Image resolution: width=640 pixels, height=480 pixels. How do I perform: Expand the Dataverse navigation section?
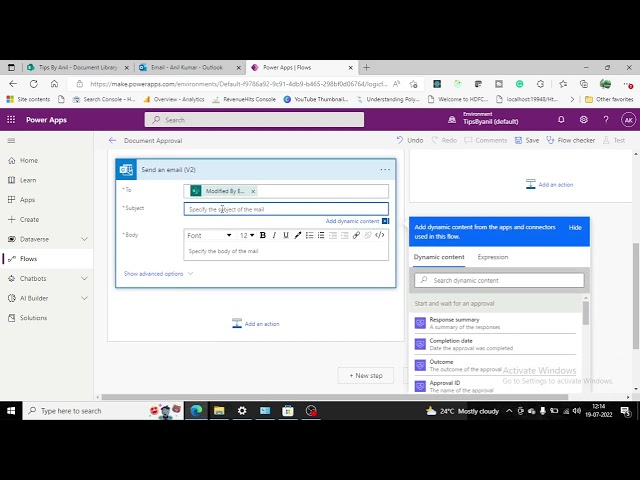coord(84,239)
